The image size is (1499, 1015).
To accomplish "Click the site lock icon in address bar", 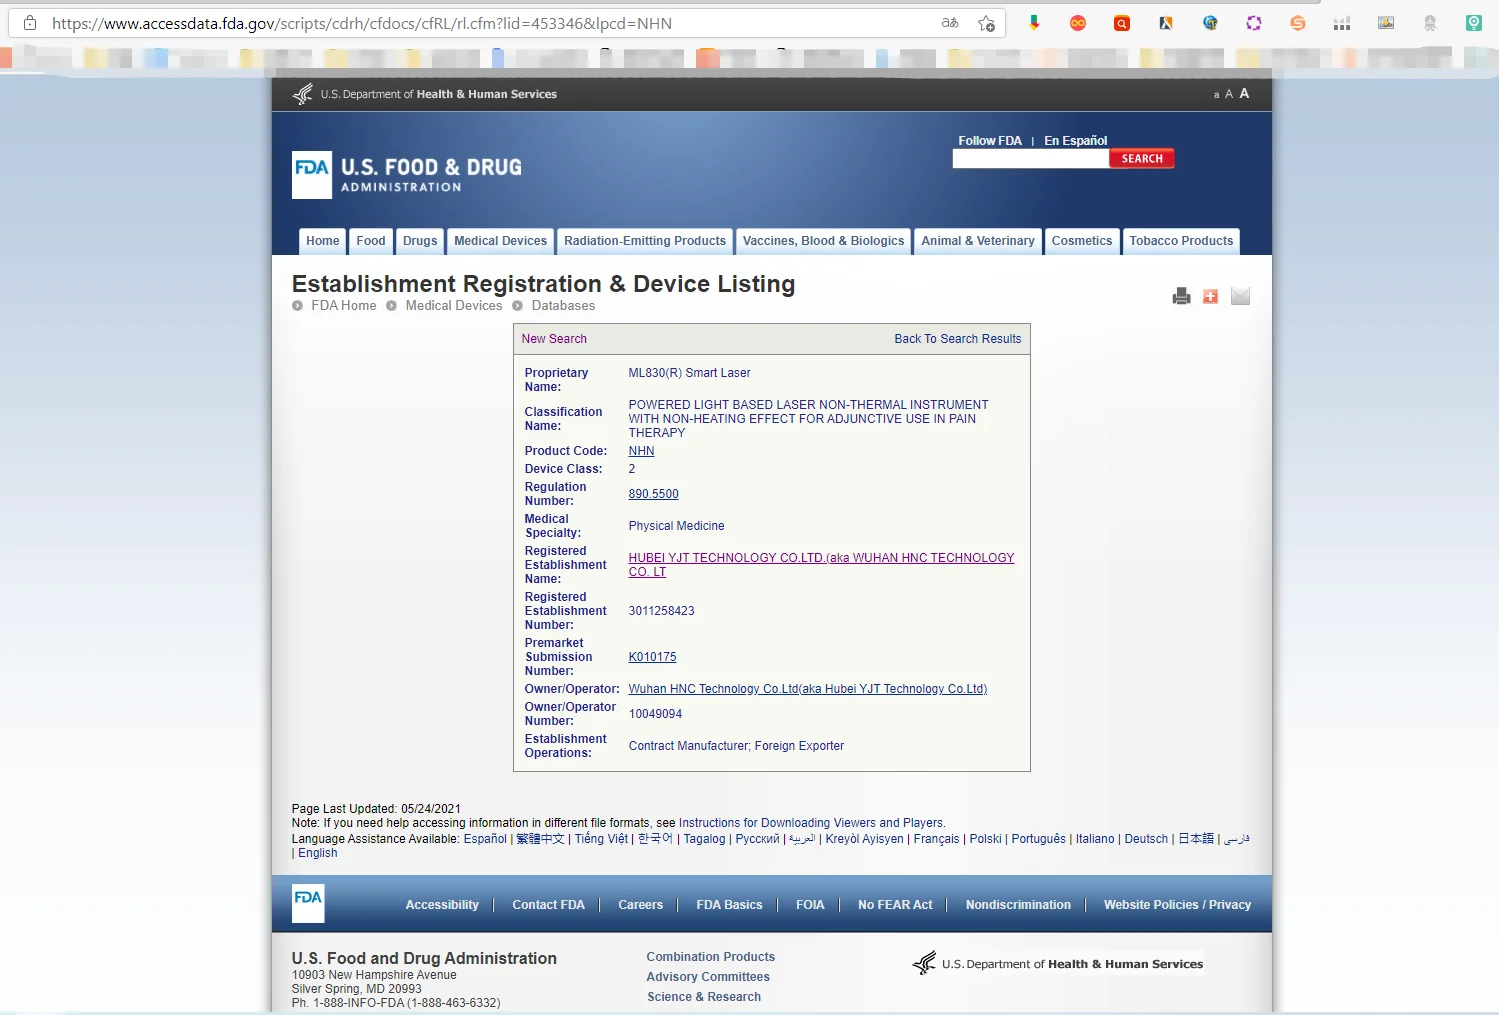I will pyautogui.click(x=30, y=23).
